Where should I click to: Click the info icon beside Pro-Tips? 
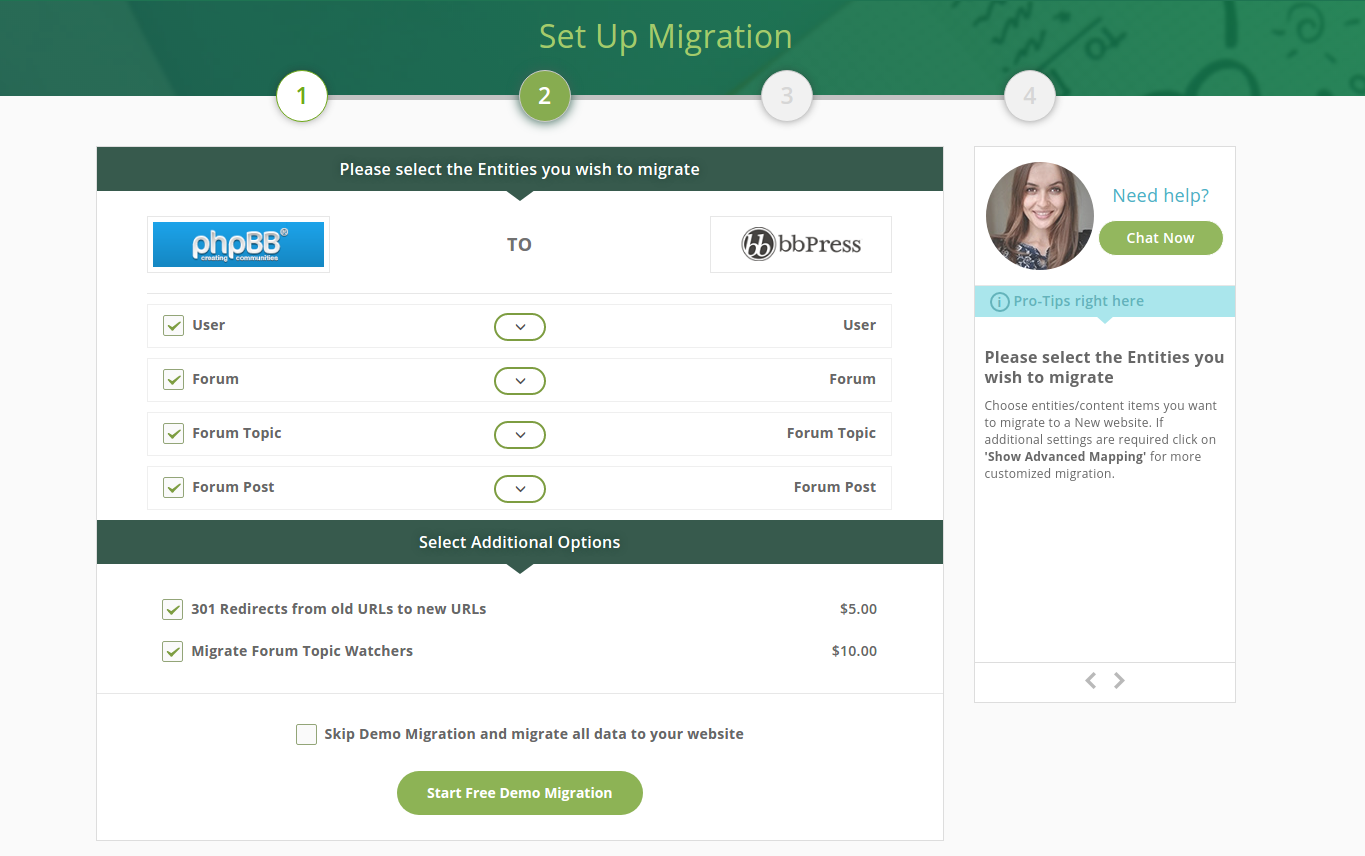tap(999, 301)
